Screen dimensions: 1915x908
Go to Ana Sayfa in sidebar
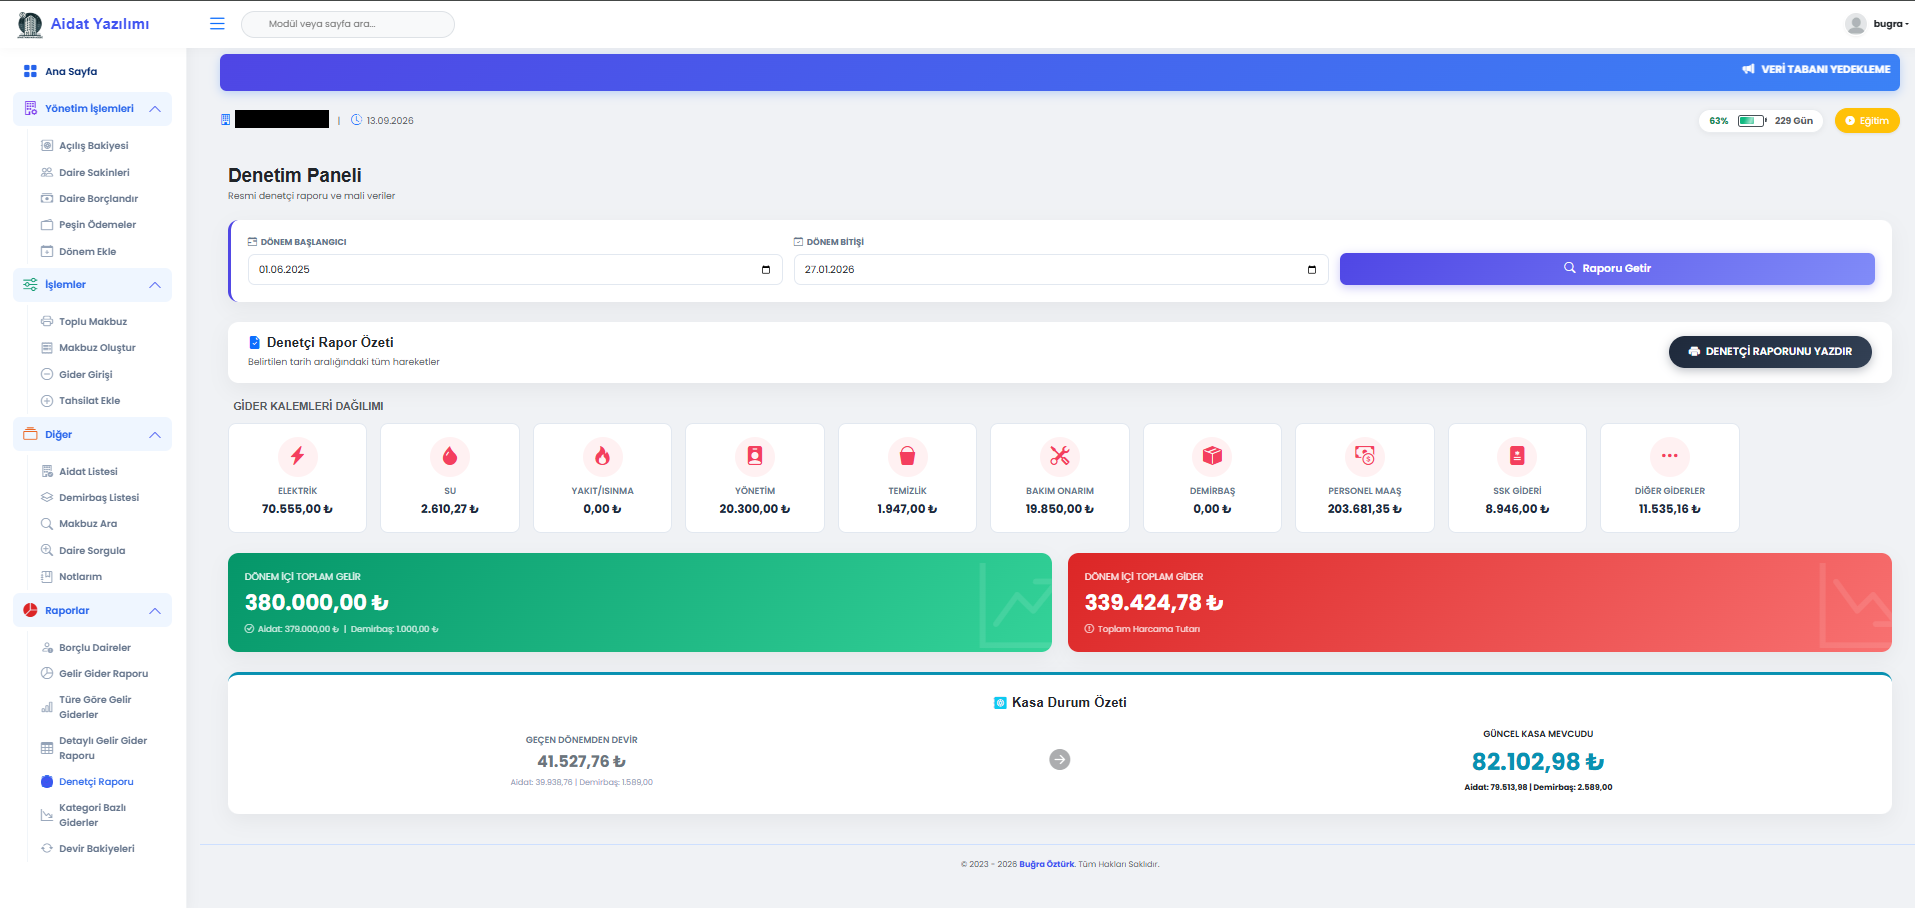(70, 72)
